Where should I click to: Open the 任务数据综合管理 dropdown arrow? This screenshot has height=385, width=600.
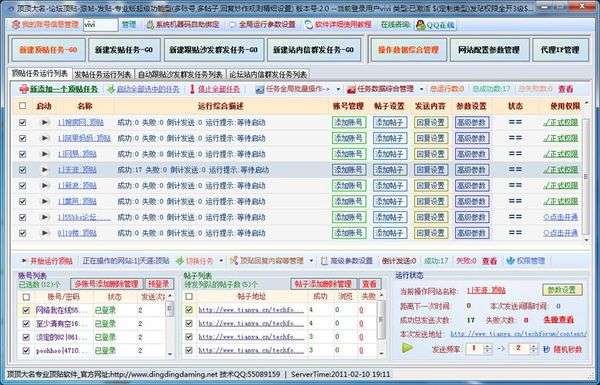pos(422,90)
